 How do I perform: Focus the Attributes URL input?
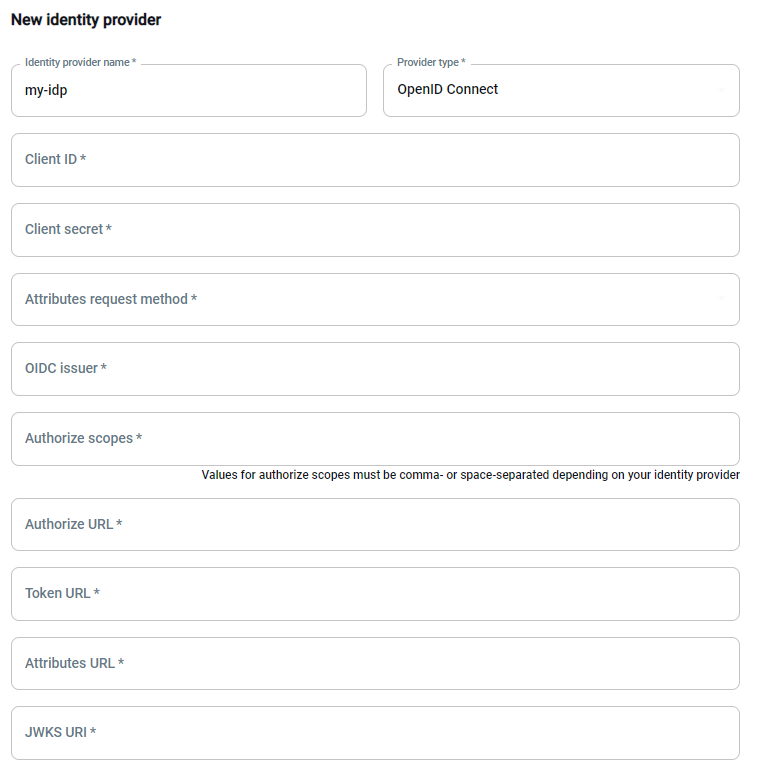[375, 664]
